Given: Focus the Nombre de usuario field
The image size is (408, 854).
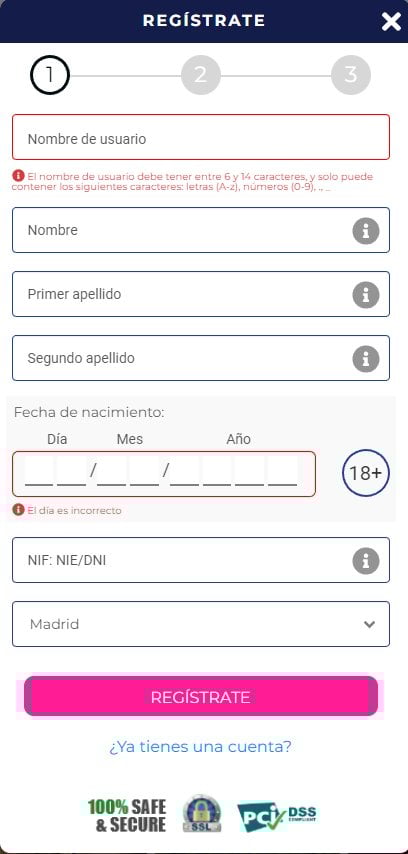Looking at the screenshot, I should pos(201,137).
